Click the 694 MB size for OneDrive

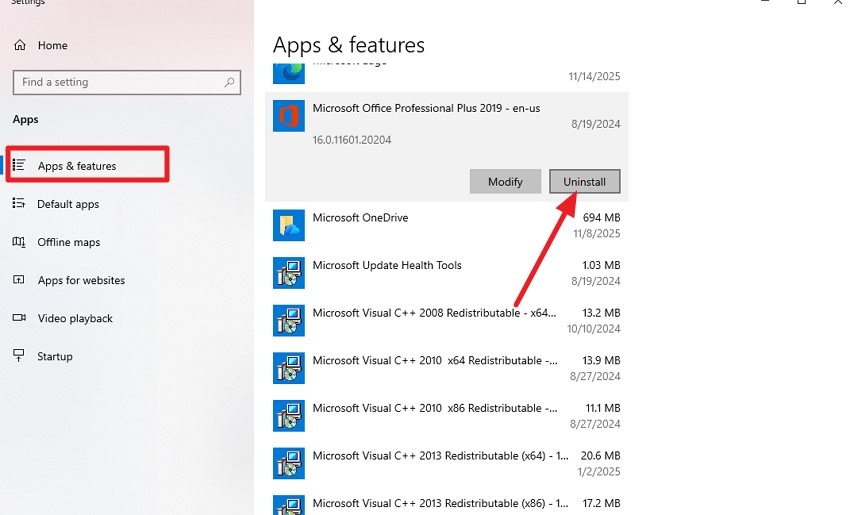coord(601,217)
